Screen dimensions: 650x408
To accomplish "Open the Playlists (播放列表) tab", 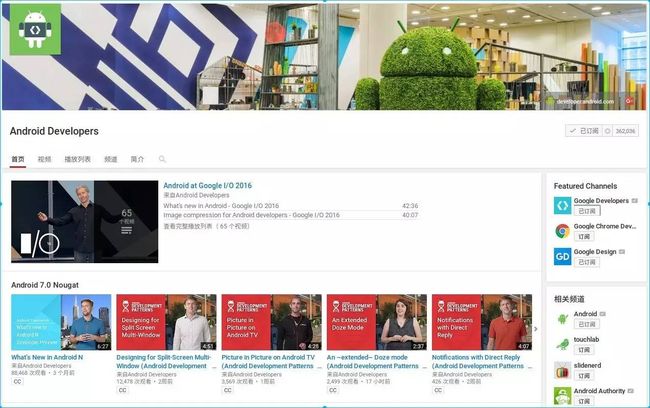I will point(78,159).
